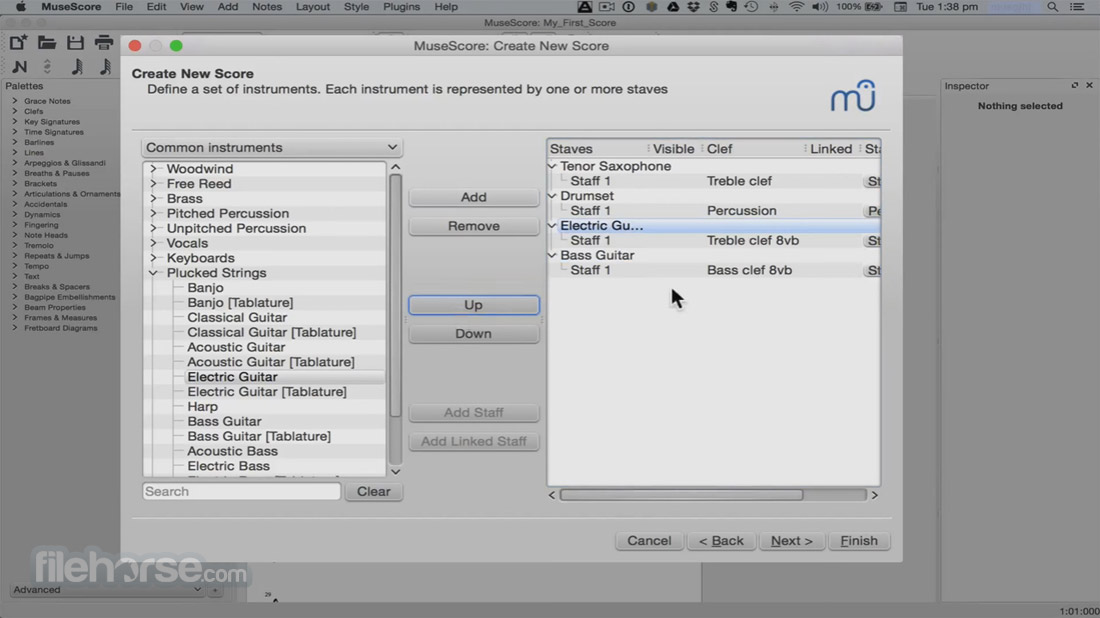Expand the Keyboards category
This screenshot has height=618, width=1100.
click(x=154, y=258)
